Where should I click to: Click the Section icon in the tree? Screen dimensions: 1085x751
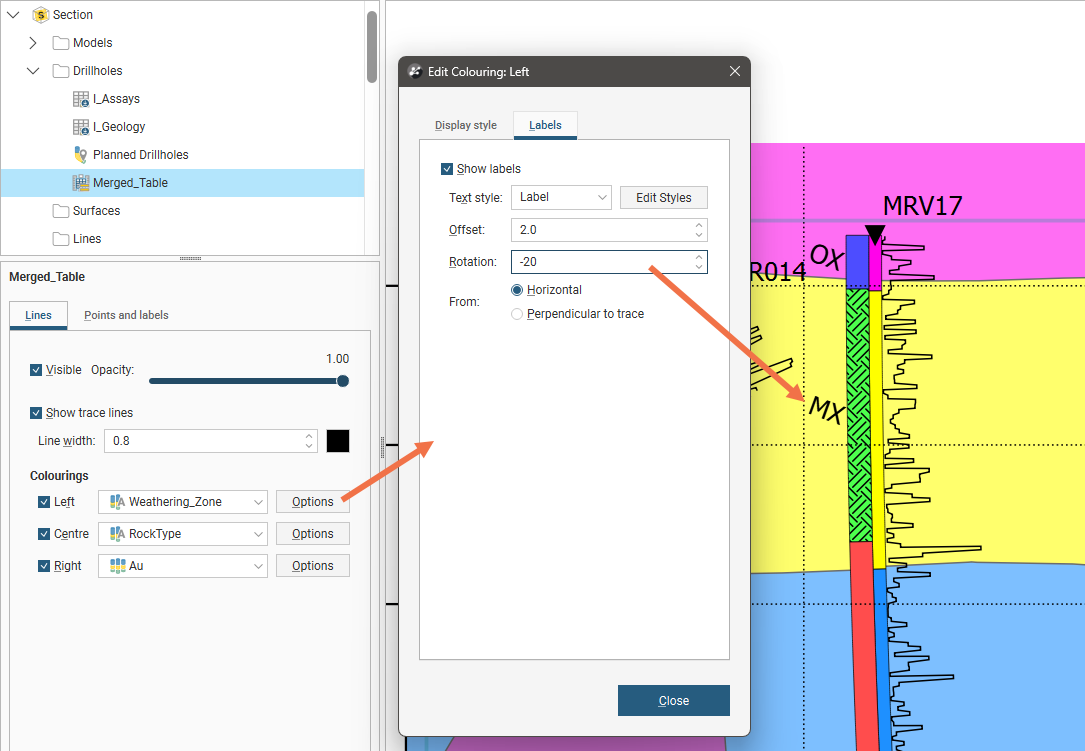click(41, 15)
